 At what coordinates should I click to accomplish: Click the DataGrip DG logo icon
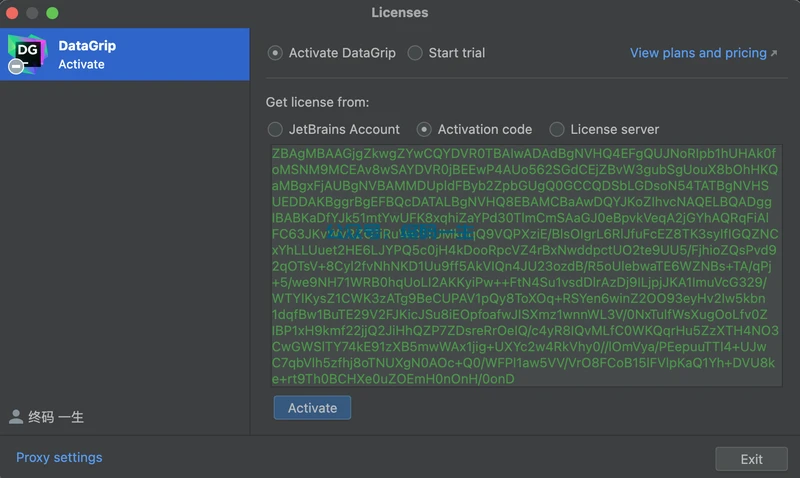tap(26, 52)
